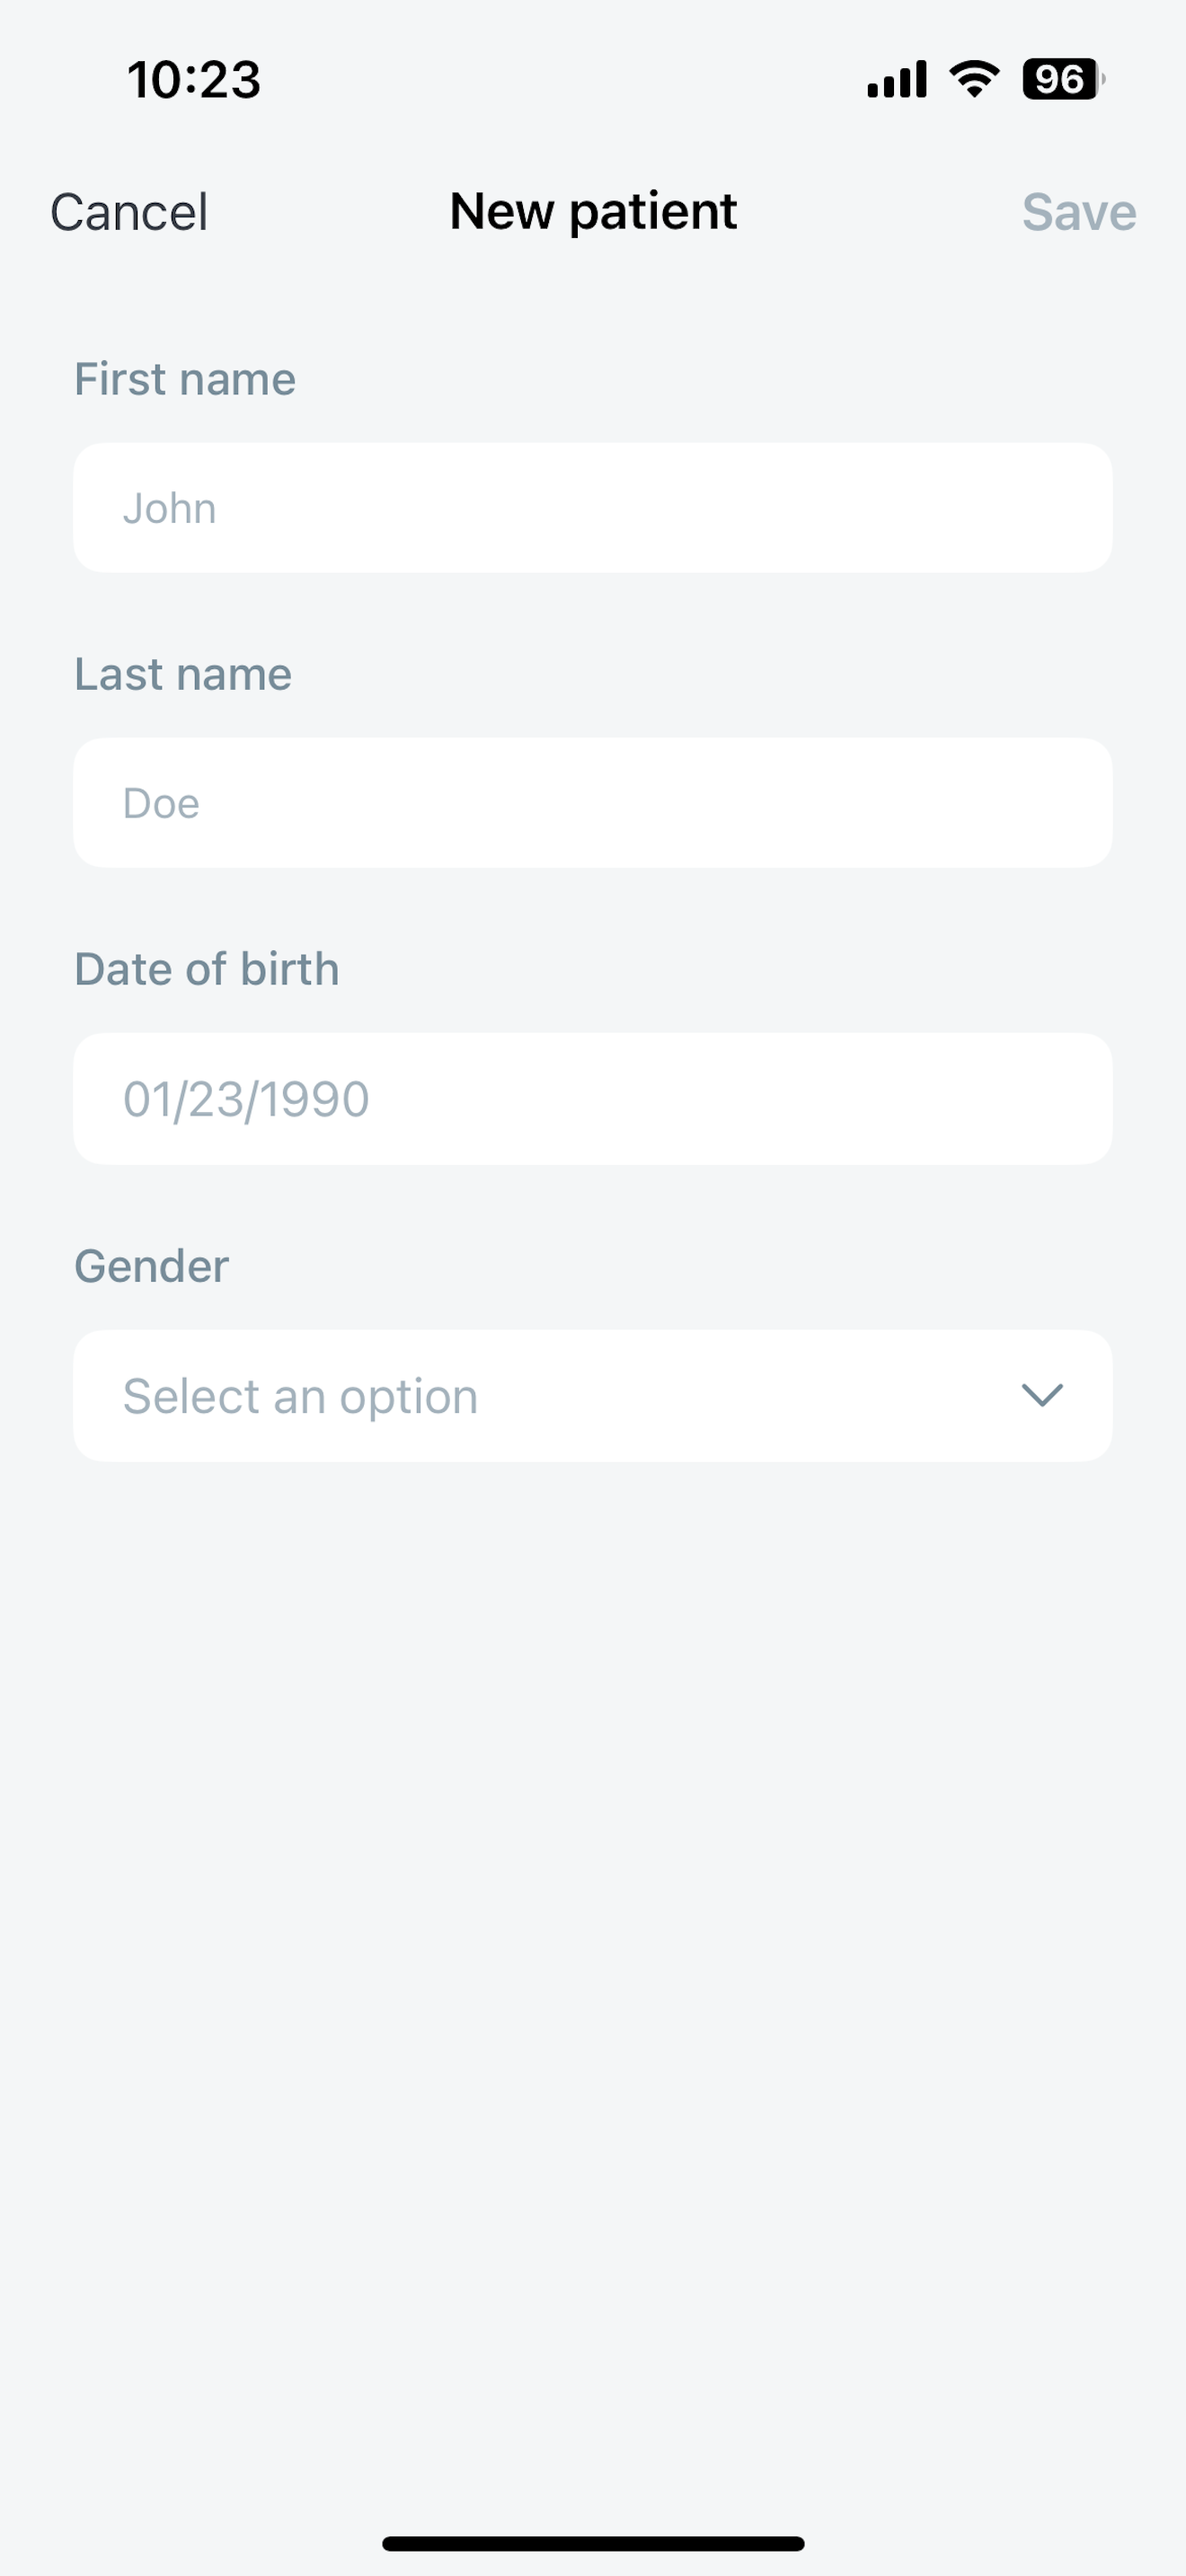
Task: Click the John placeholder text
Action: [x=169, y=509]
